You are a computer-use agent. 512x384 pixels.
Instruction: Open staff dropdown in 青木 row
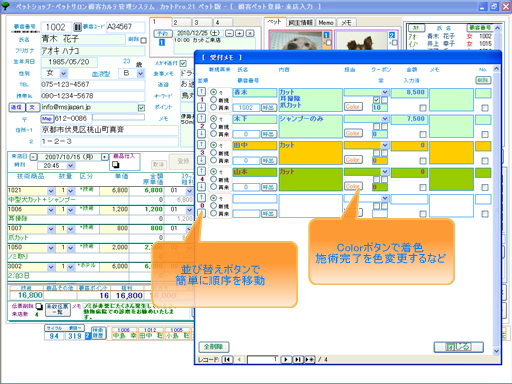pyautogui.click(x=385, y=92)
